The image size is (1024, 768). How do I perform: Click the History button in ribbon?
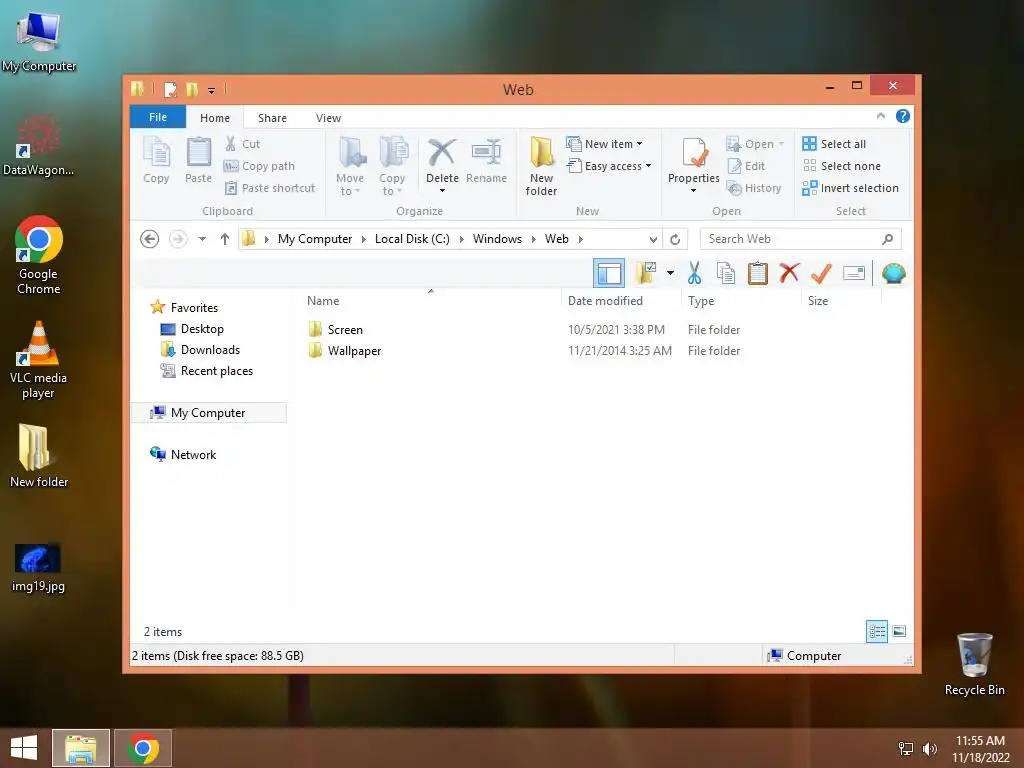754,188
